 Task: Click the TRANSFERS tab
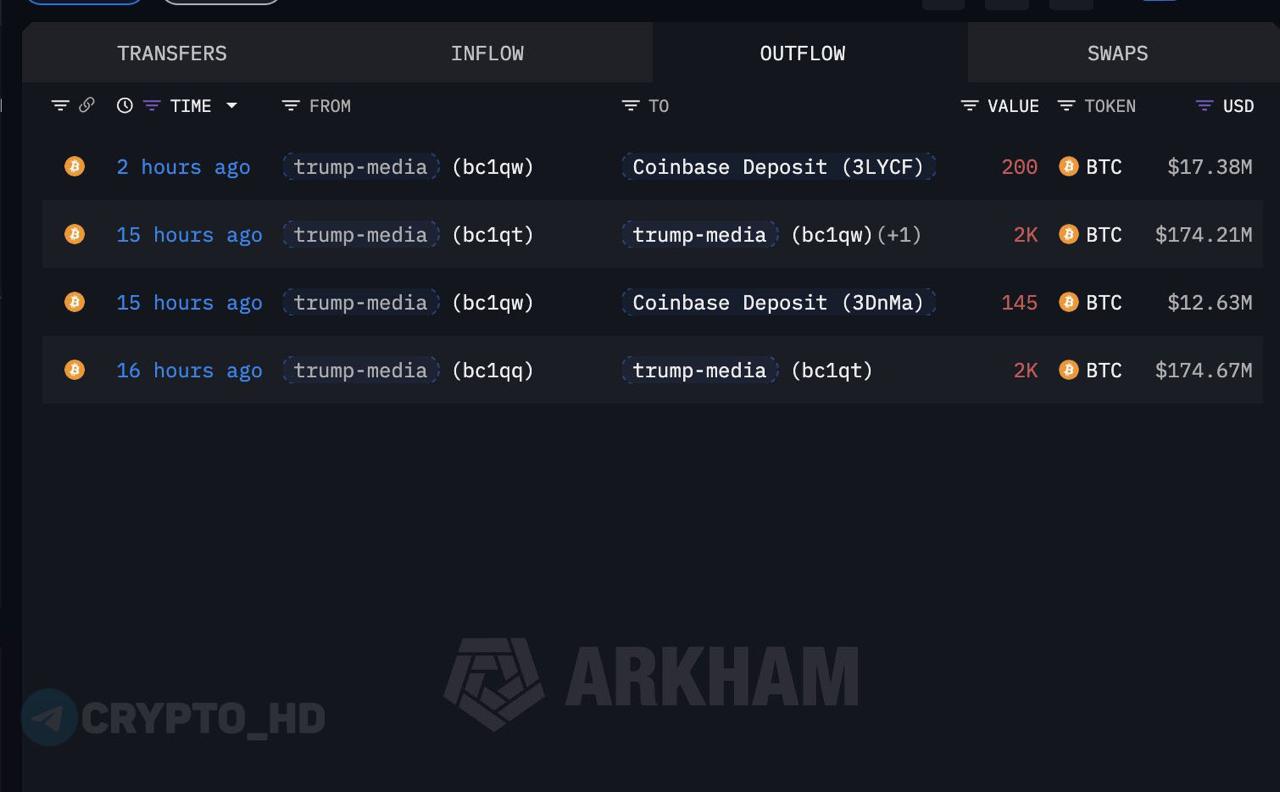(x=172, y=52)
